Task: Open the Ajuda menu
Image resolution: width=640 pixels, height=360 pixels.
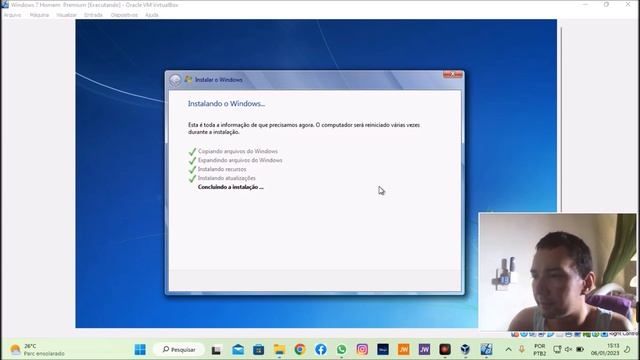Action: coord(151,15)
